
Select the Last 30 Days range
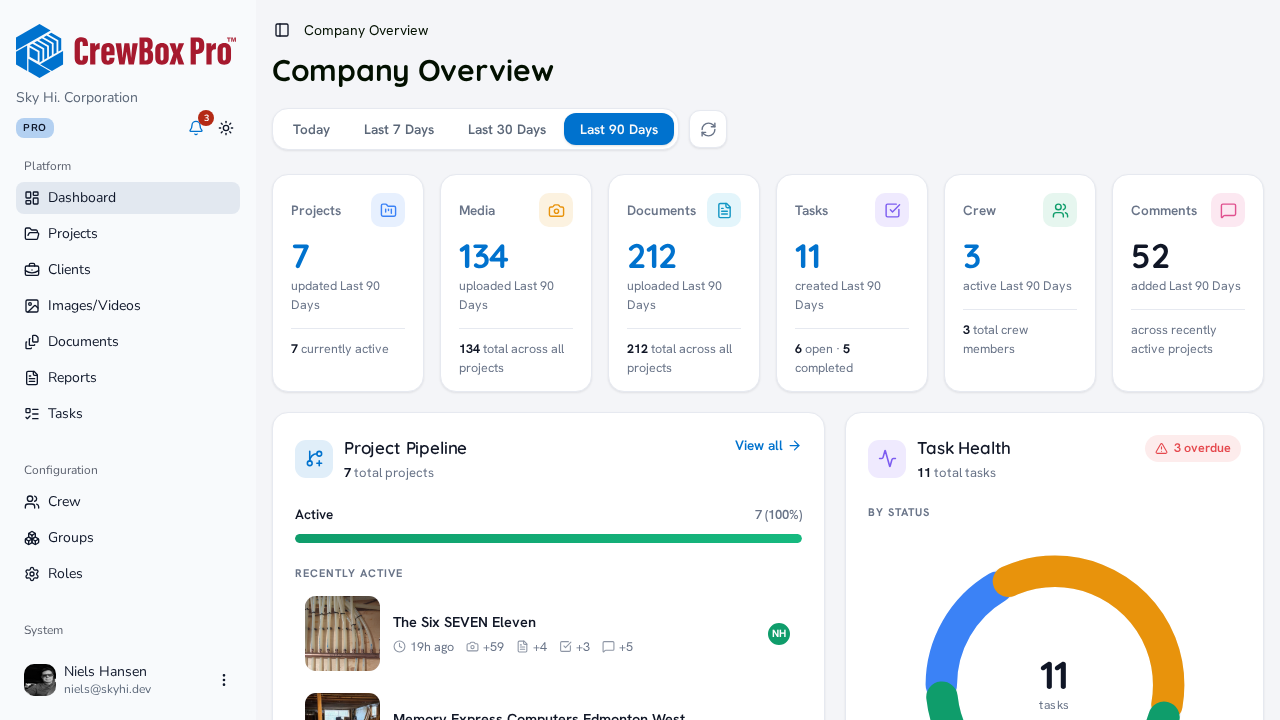point(507,129)
